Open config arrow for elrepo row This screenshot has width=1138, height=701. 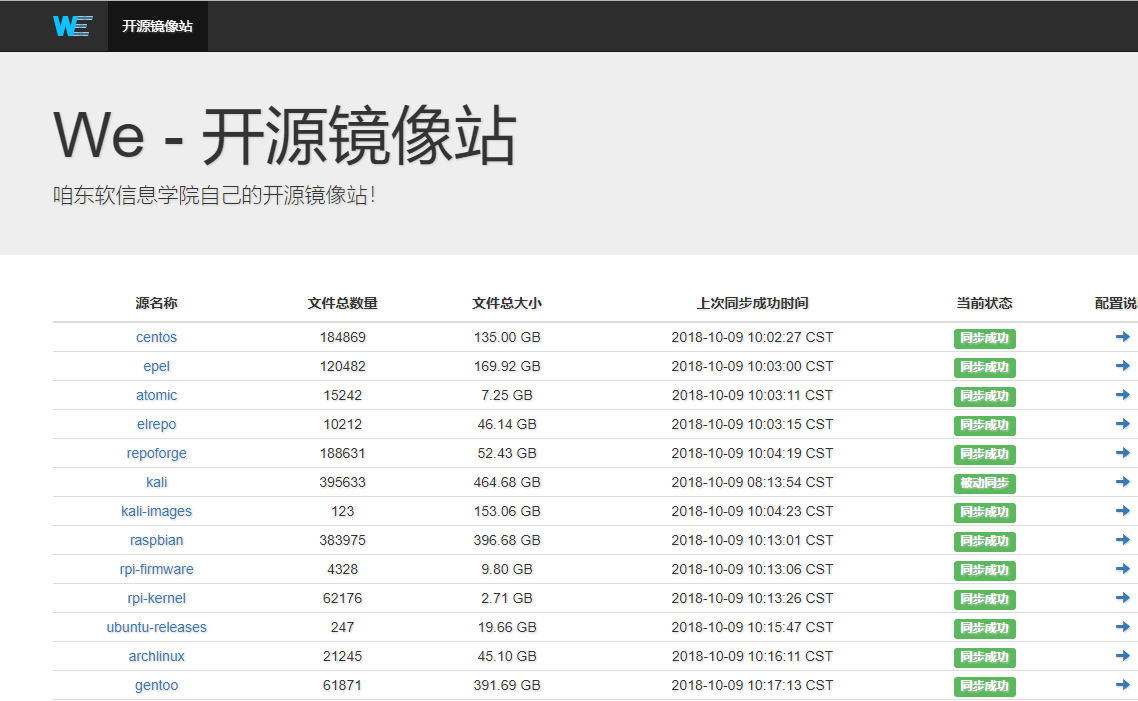click(x=1123, y=424)
